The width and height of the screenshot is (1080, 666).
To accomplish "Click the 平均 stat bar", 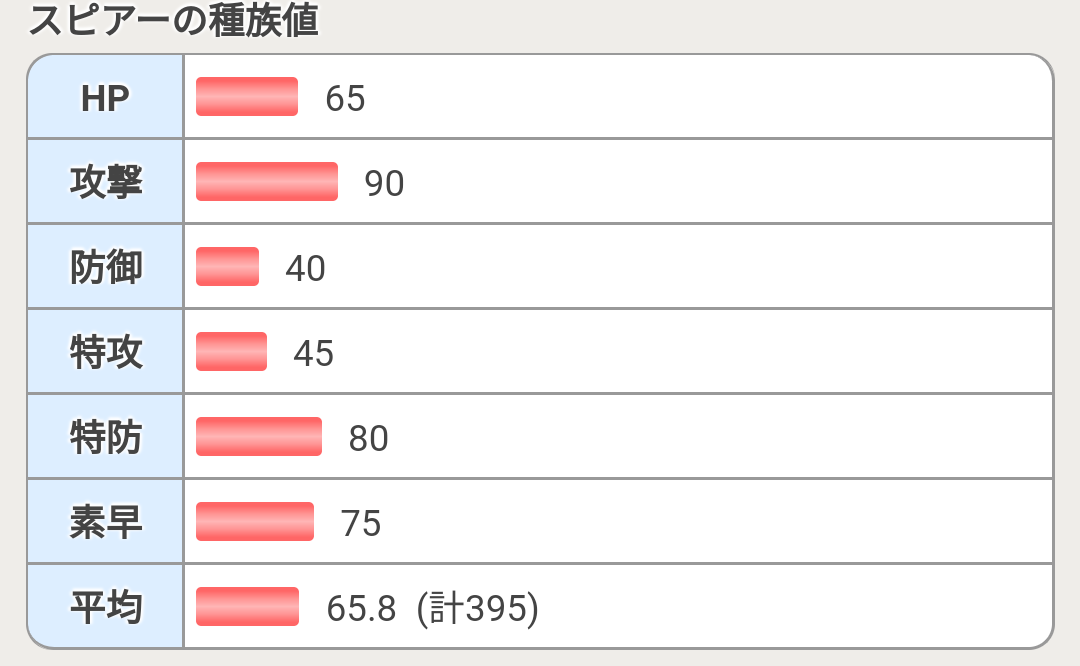I will [x=247, y=607].
